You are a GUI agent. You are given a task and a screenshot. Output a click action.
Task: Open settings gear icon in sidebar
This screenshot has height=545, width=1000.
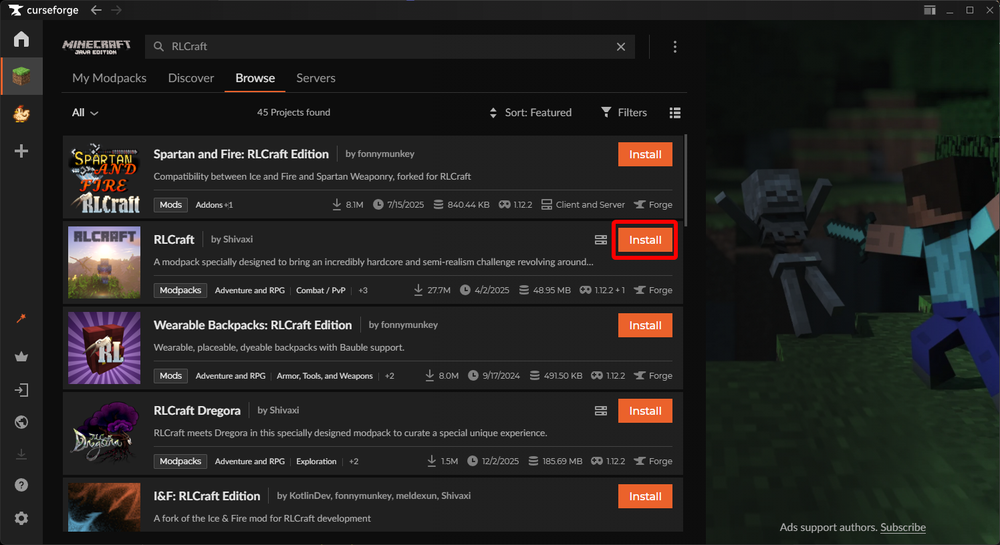(21, 518)
